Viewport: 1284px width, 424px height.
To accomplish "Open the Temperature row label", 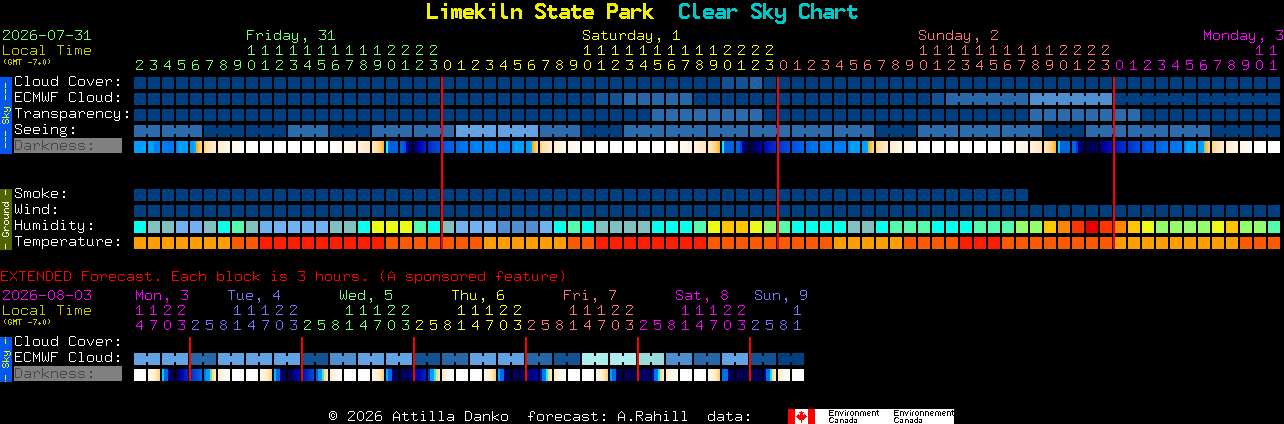I will point(68,242).
